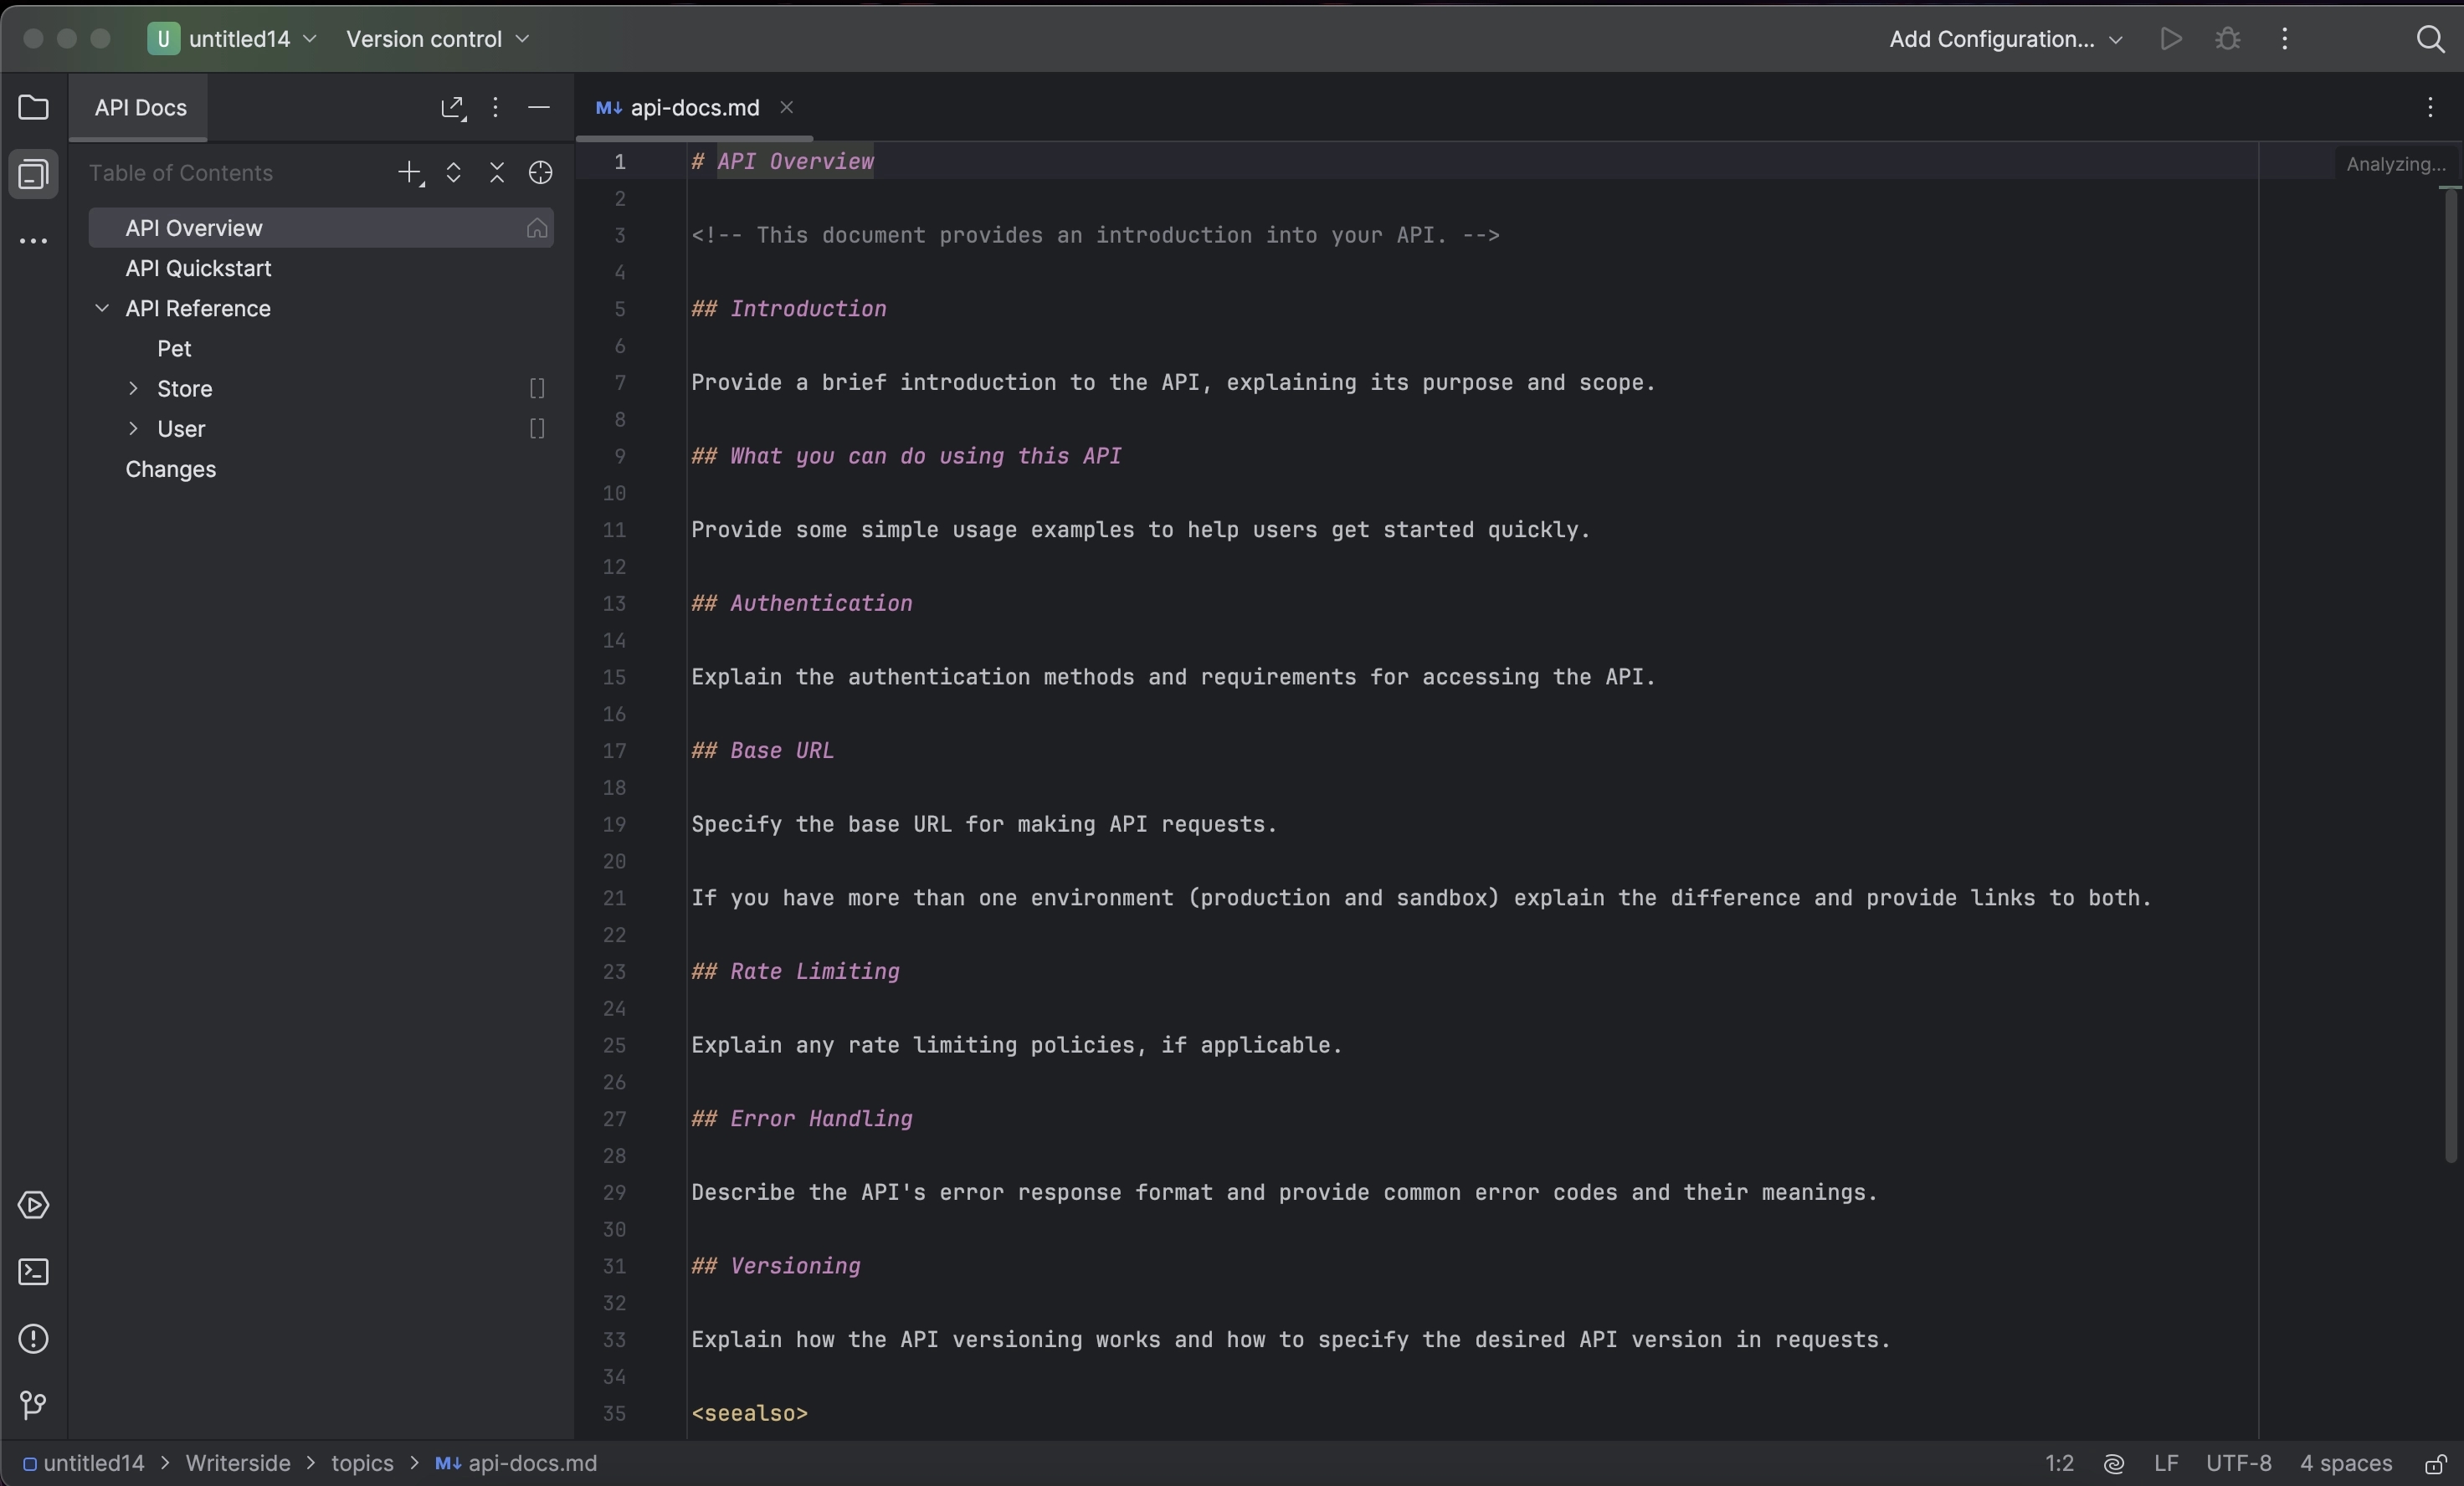Expand the User tree node
Screen dimensions: 2464x1486
pos(133,428)
